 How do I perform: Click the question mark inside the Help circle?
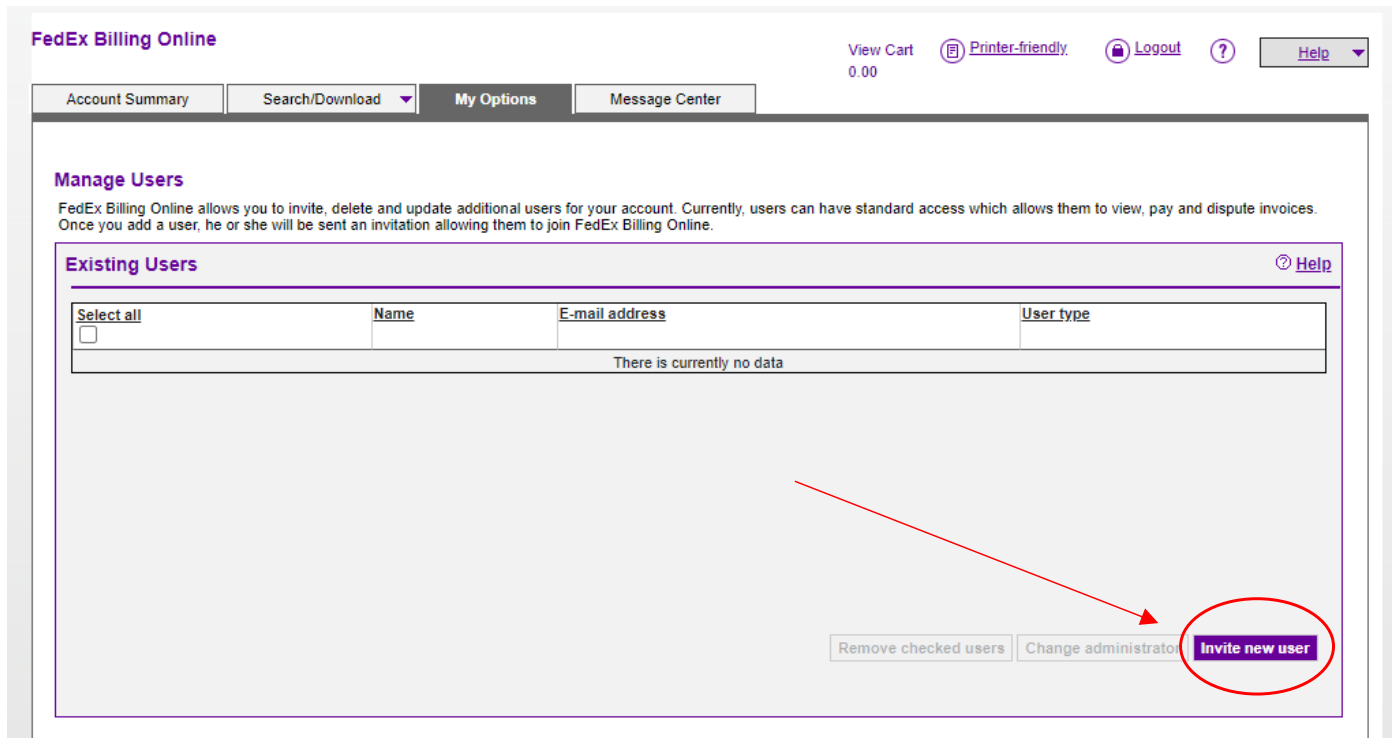point(1223,50)
